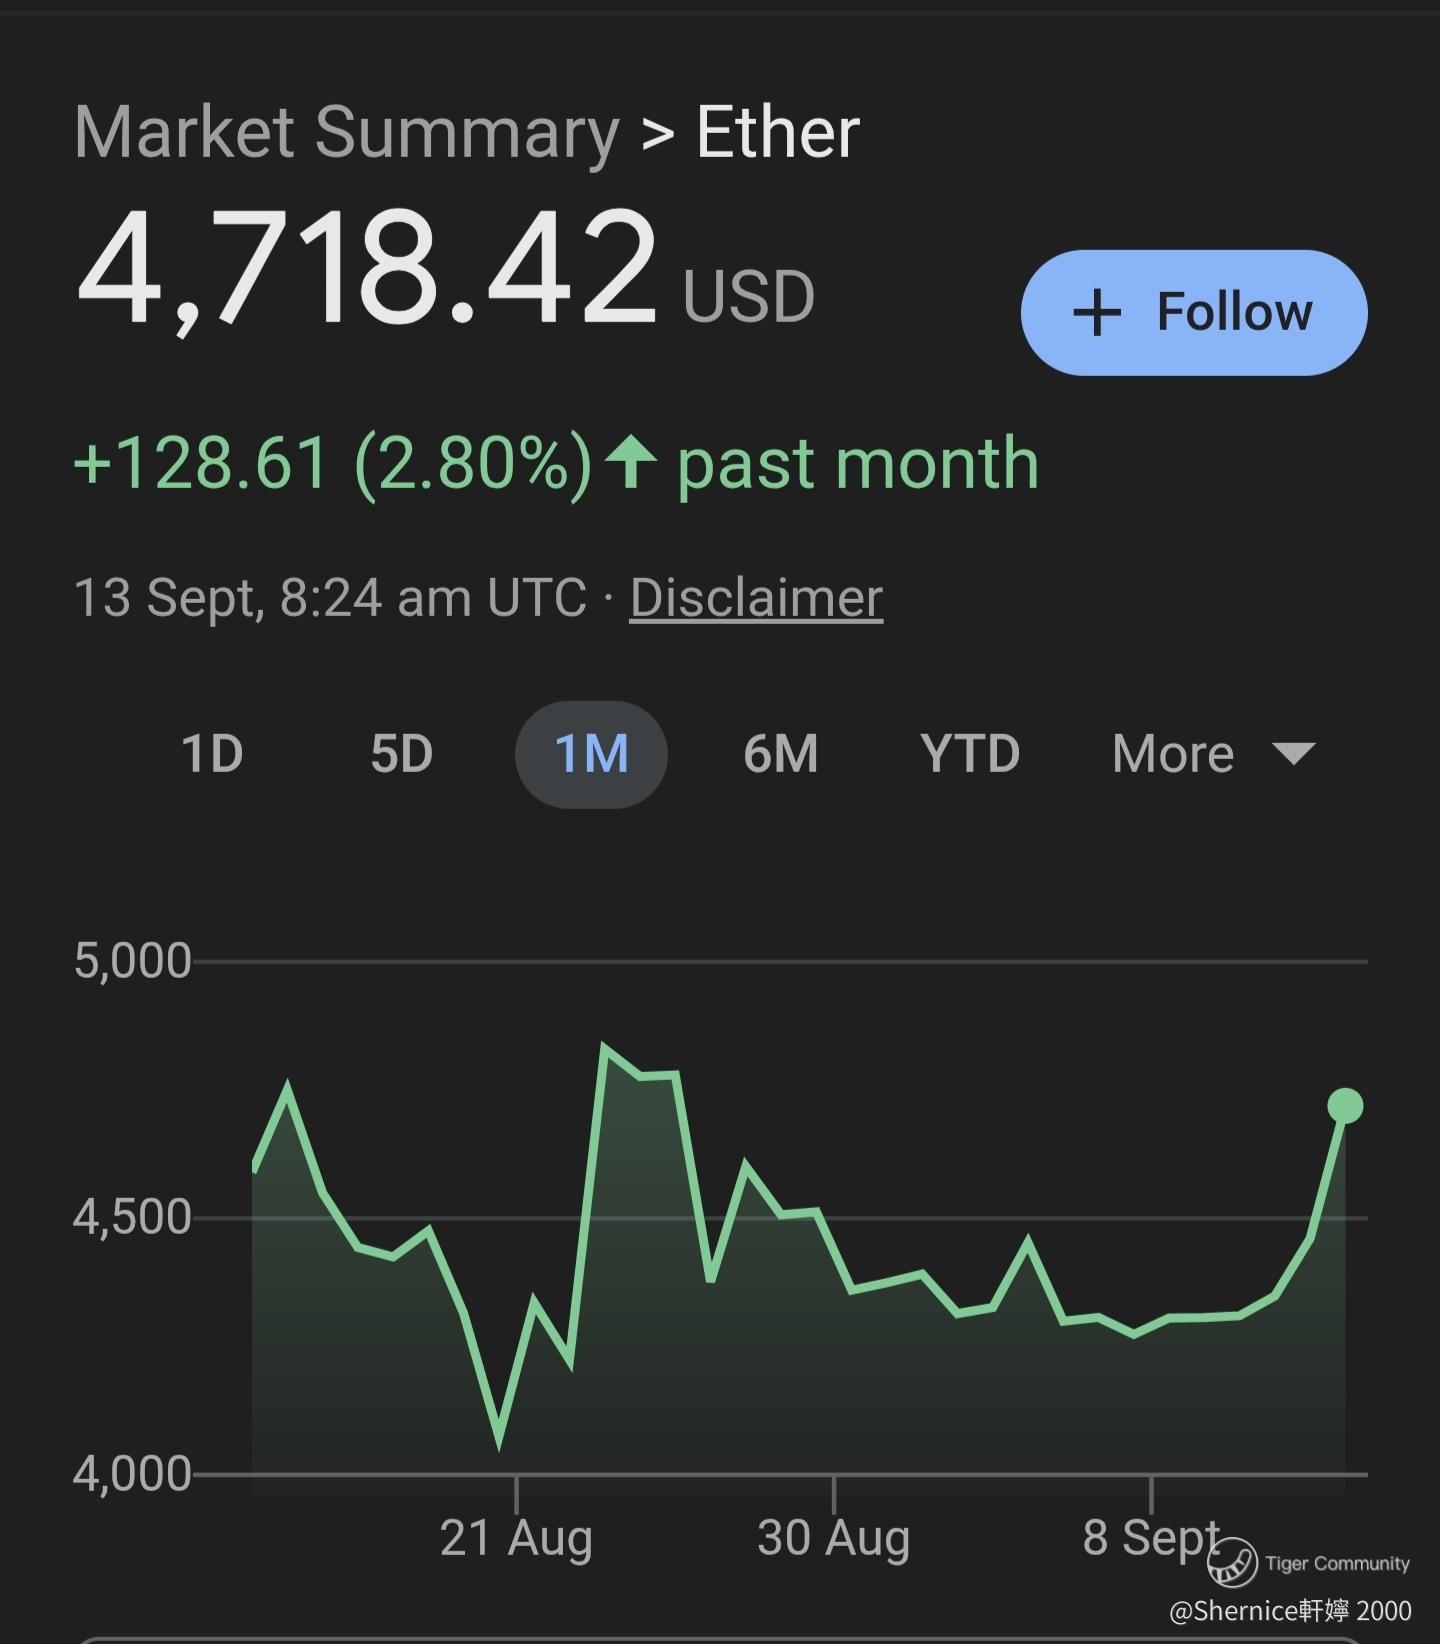This screenshot has height=1644, width=1440.
Task: Click the chart's current price dot
Action: point(1345,1106)
